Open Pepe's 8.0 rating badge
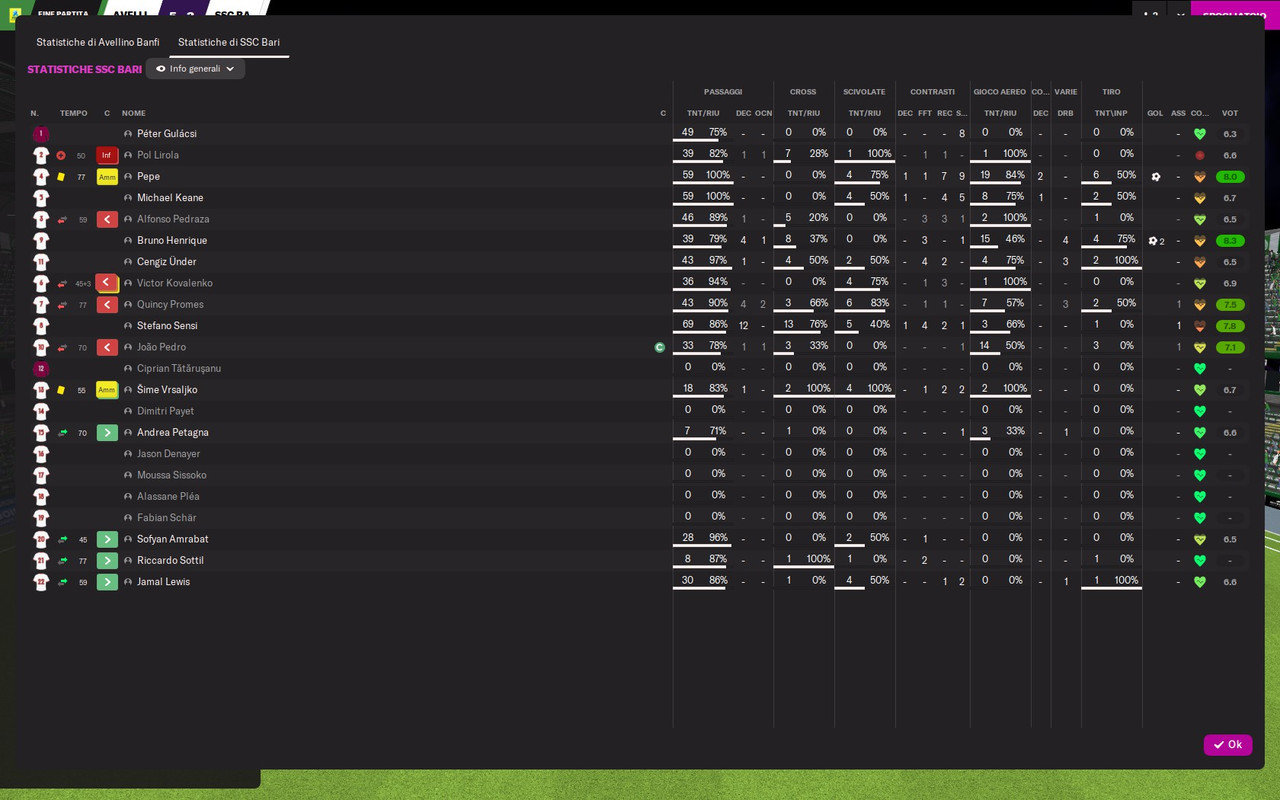 tap(1230, 177)
